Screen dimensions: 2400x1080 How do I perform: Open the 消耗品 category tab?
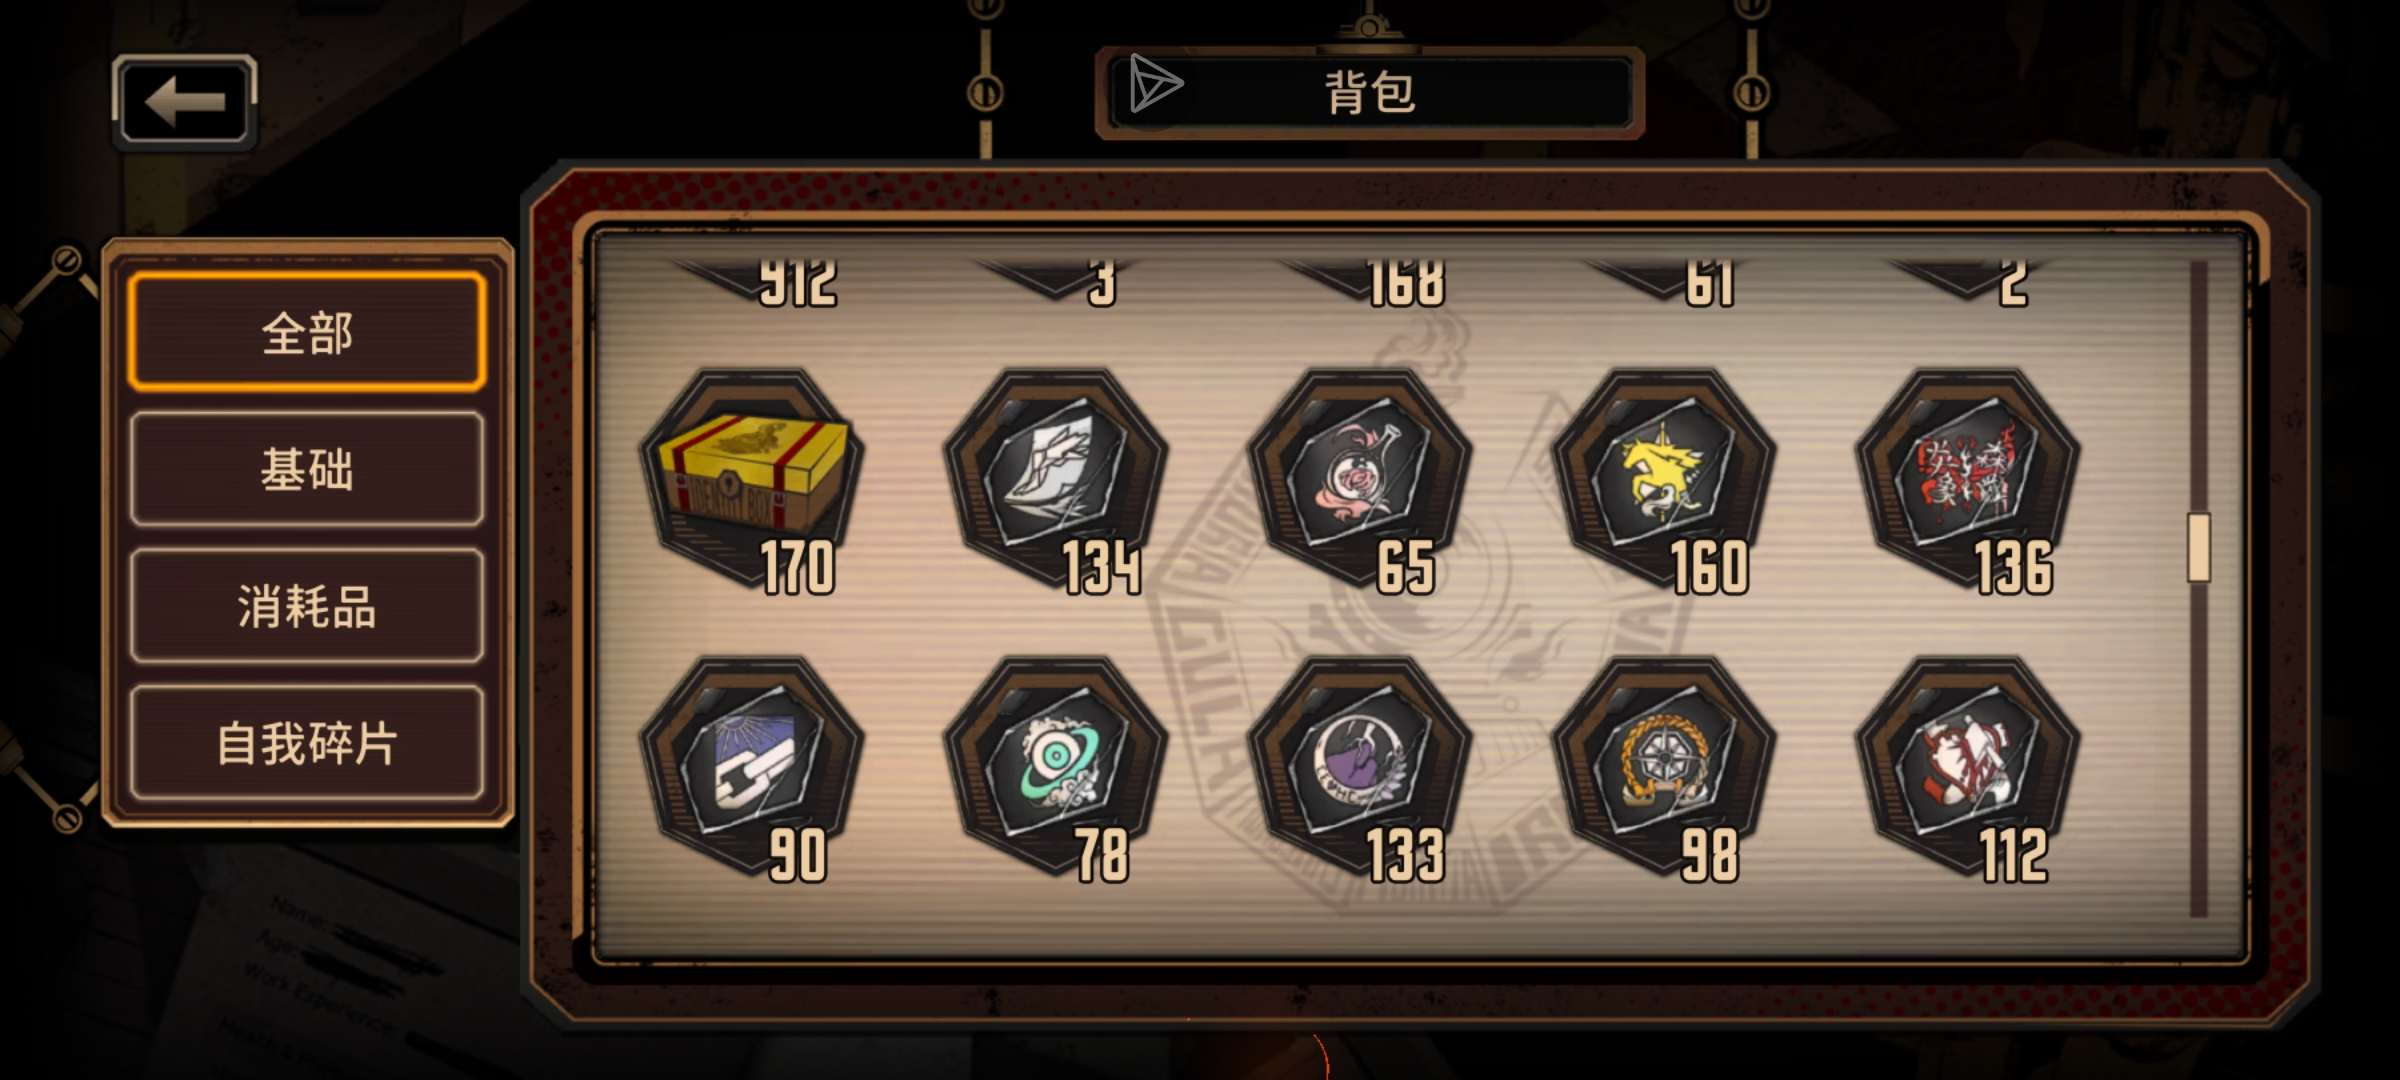307,606
